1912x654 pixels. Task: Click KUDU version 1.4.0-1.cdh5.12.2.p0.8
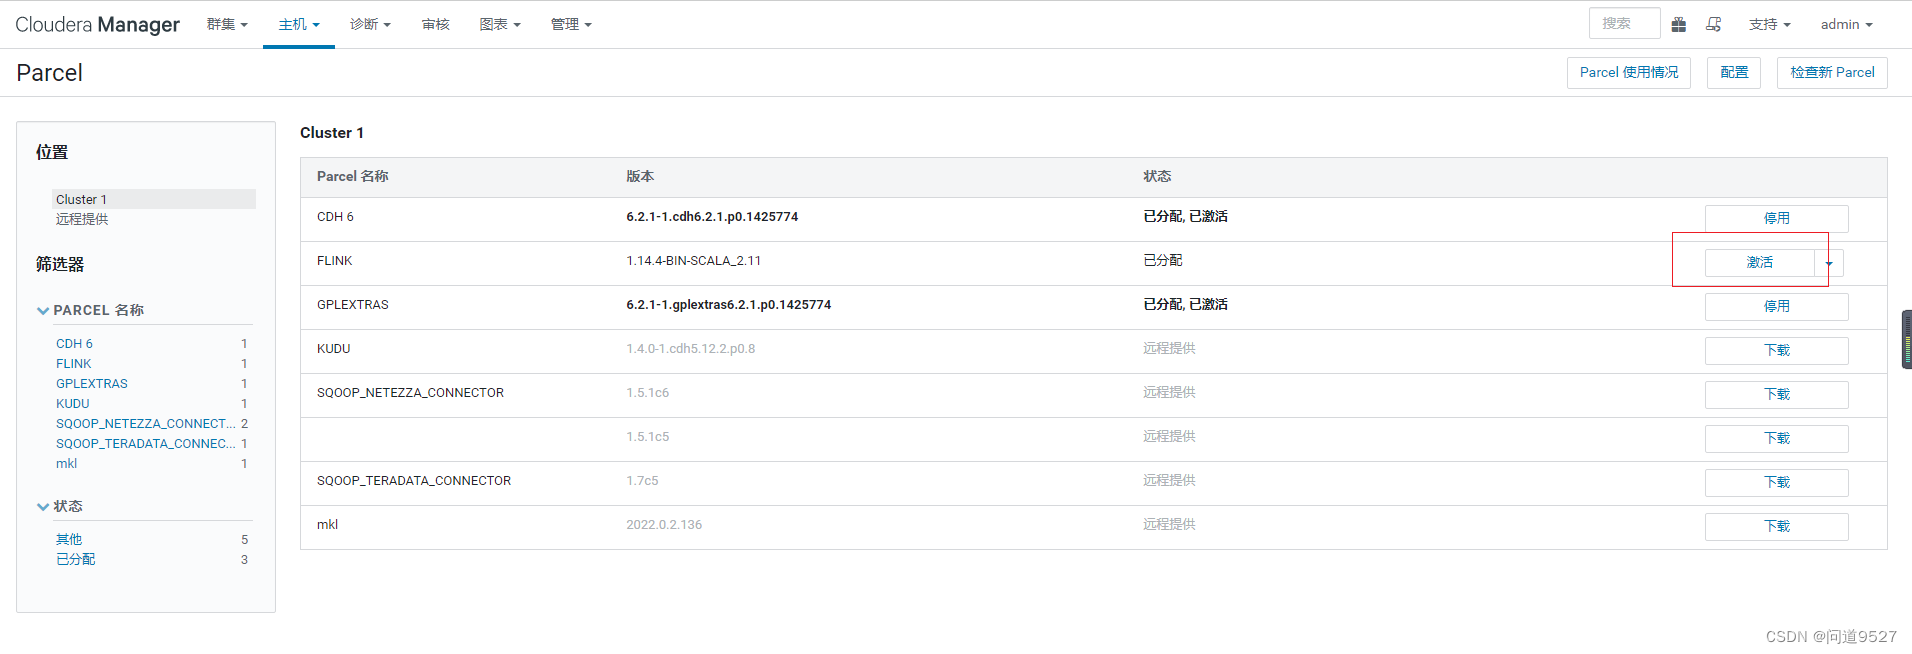(690, 348)
